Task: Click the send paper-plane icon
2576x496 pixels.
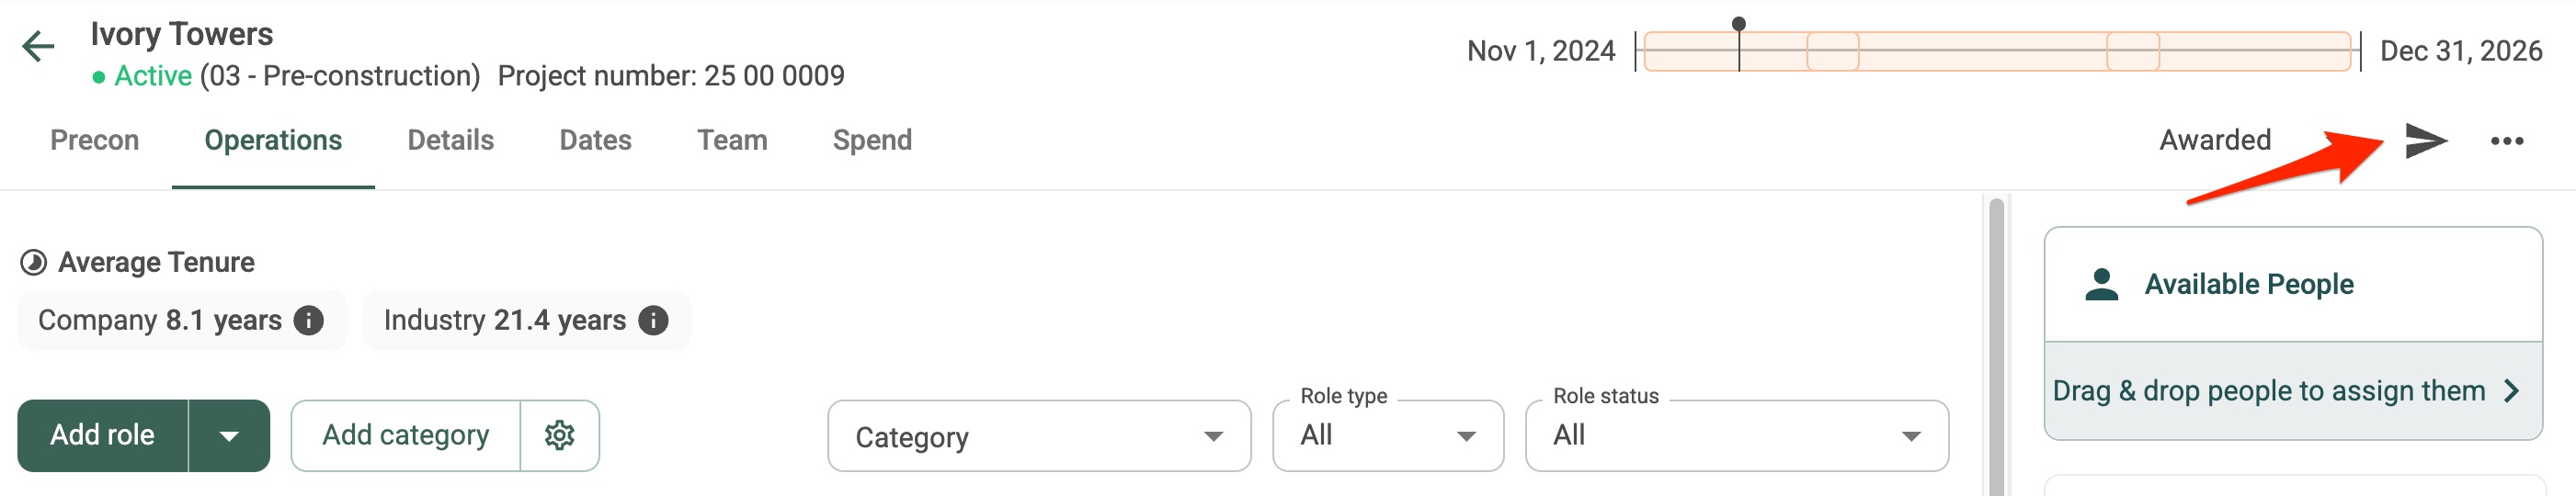Action: coord(2426,141)
